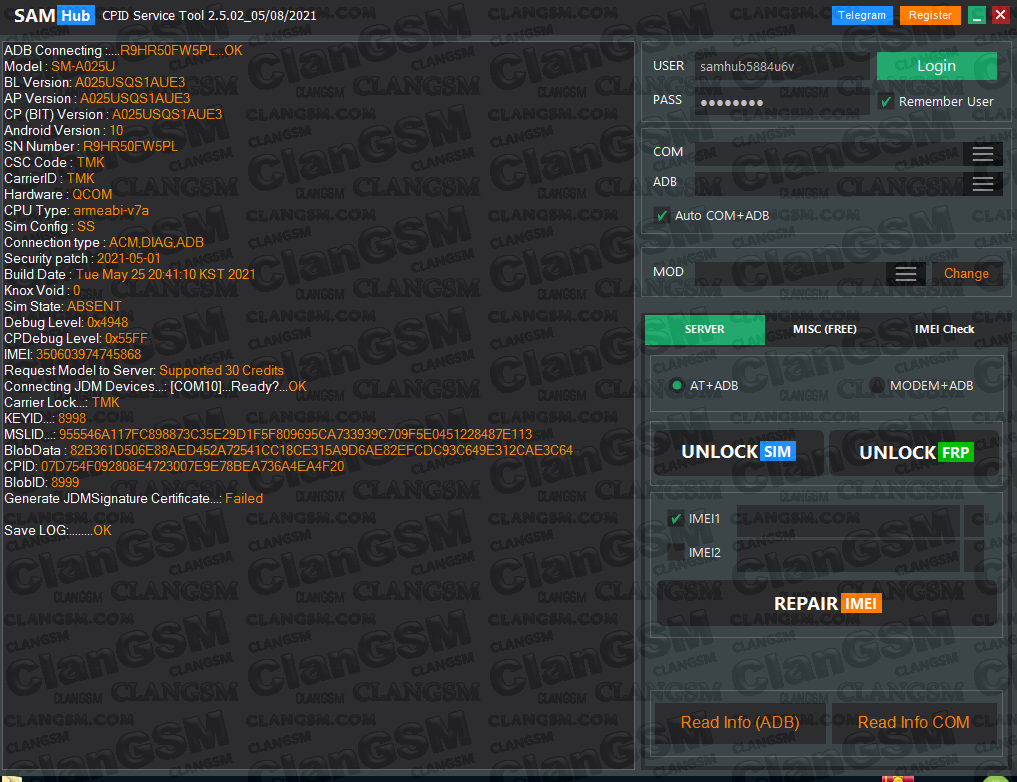Select the 'CSC Code : TMK' log line
Screen dimensions: 1017x782
pyautogui.click(x=54, y=163)
